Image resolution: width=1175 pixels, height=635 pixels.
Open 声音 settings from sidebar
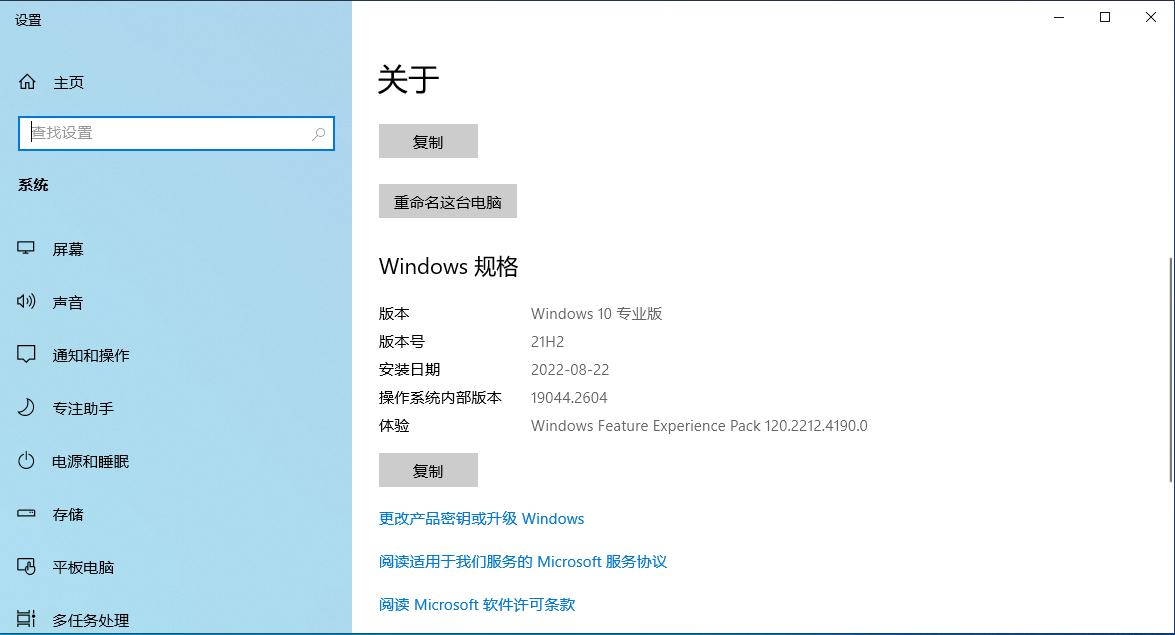coord(25,302)
